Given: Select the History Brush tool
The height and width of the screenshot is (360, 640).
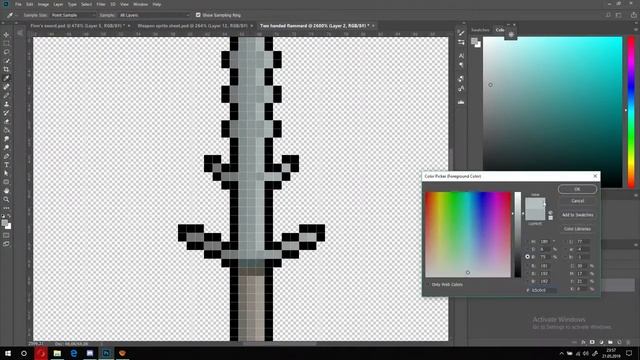Looking at the screenshot, I should click(x=6, y=113).
